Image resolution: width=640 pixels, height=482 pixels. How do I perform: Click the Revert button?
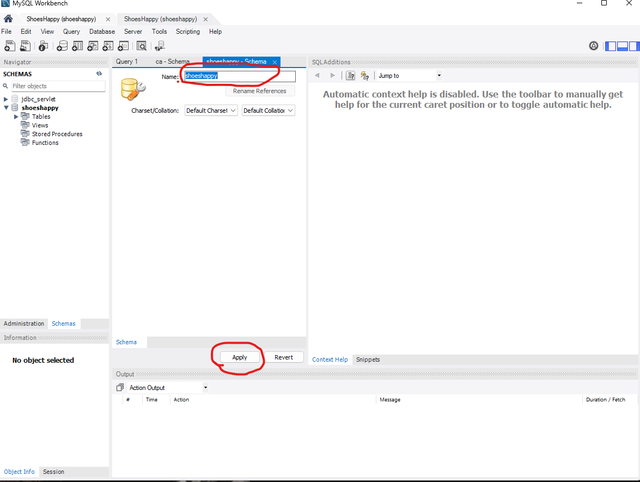pos(284,358)
